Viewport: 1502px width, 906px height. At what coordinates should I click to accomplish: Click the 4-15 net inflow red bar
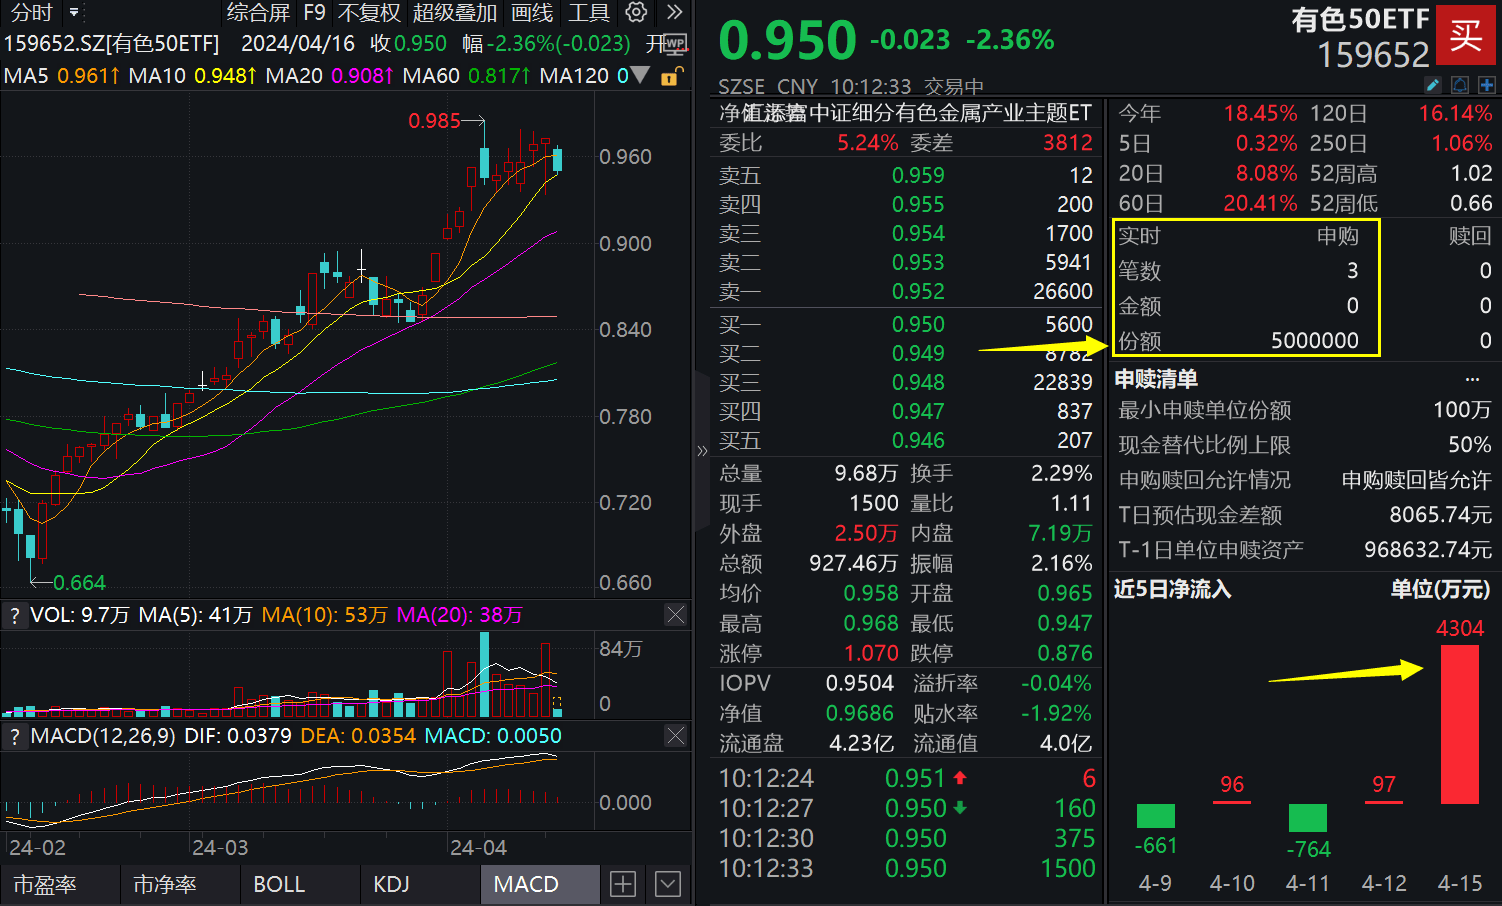click(1460, 724)
